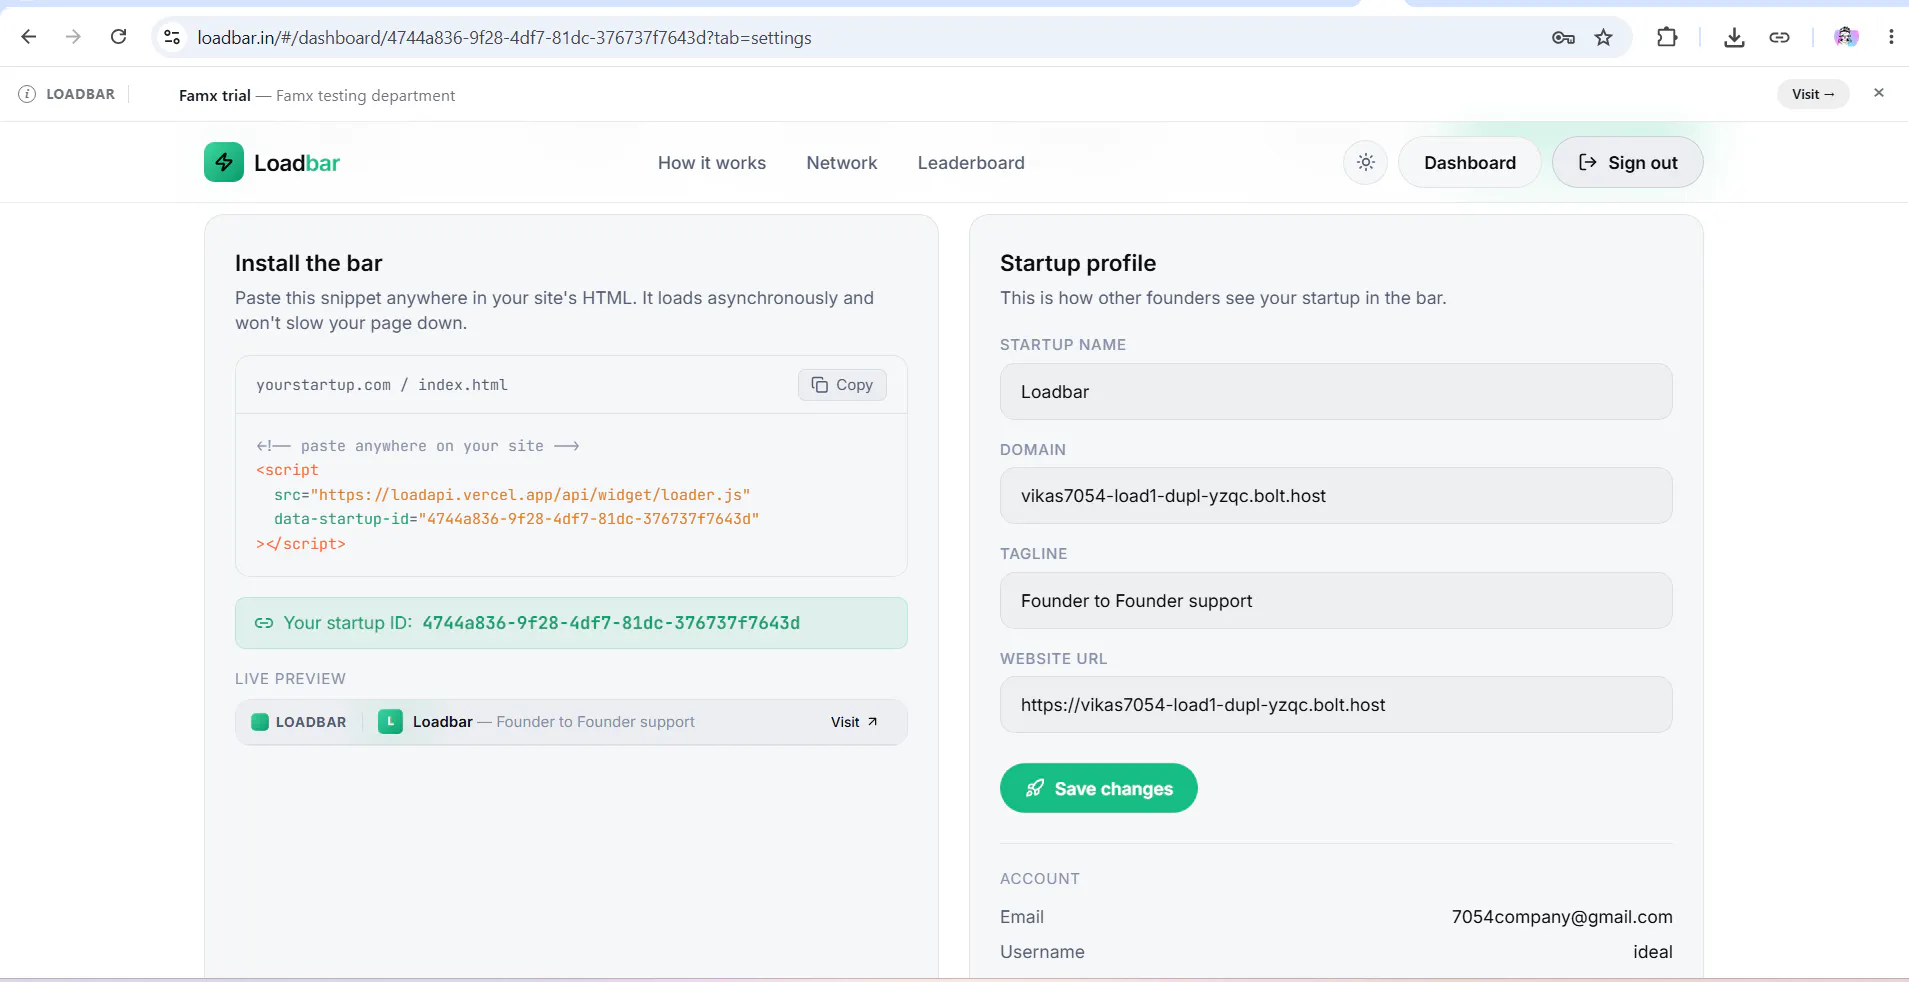1909x982 pixels.
Task: Copy the install snippet
Action: tap(842, 385)
